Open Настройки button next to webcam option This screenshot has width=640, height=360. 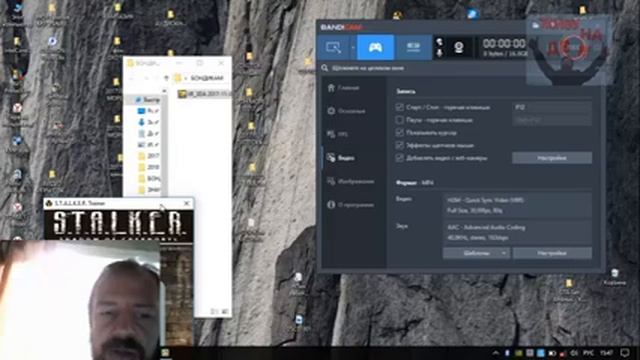552,158
